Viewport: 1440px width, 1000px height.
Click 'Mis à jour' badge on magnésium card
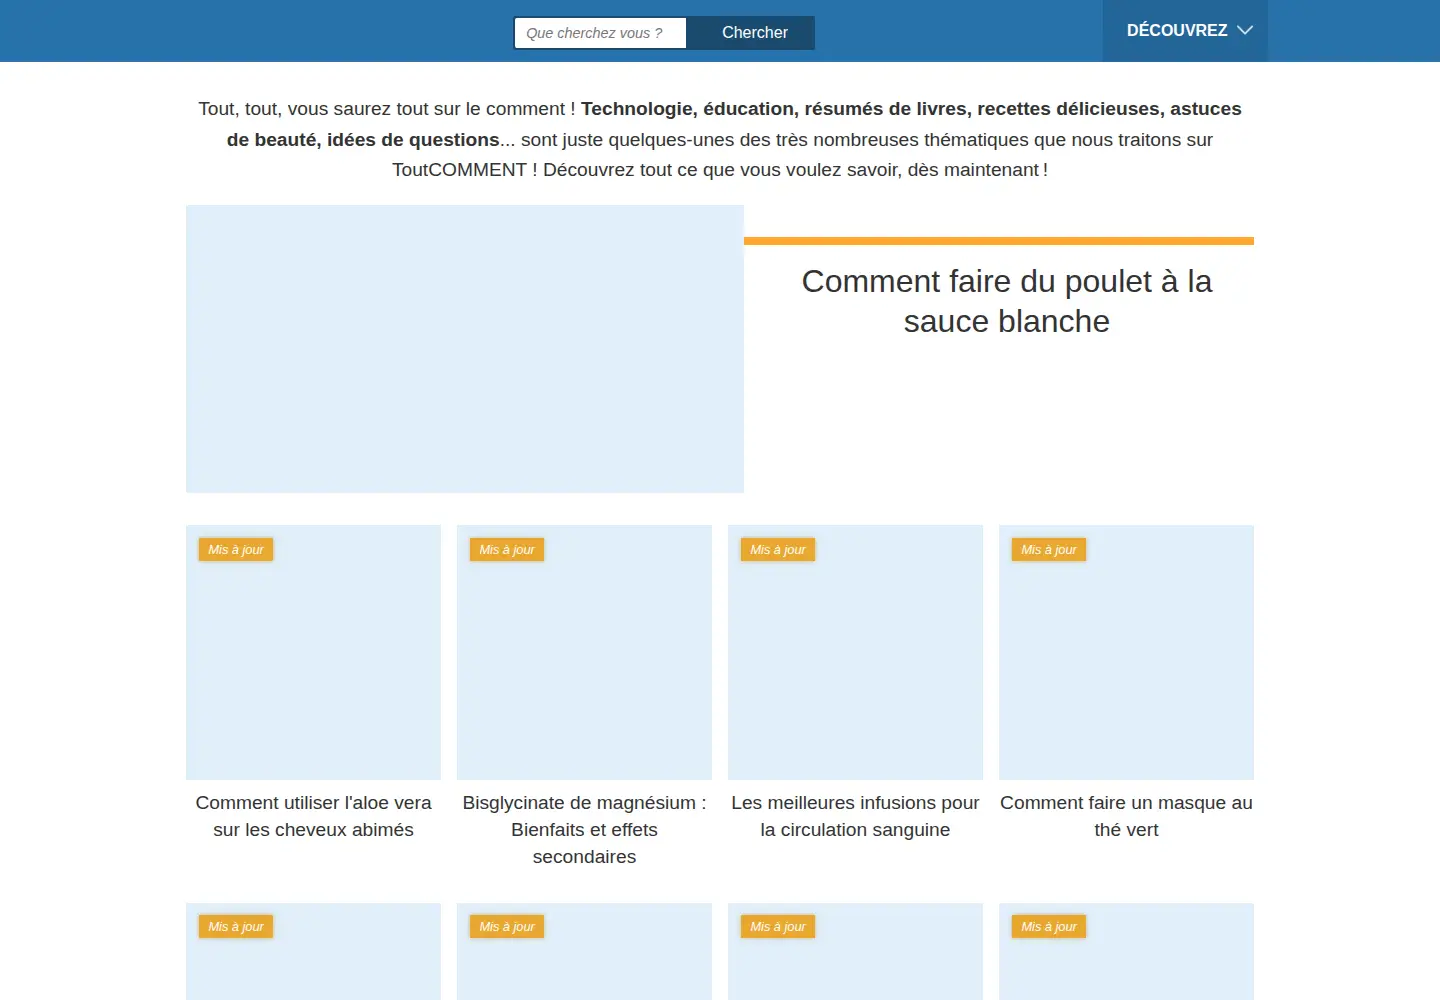click(x=507, y=550)
